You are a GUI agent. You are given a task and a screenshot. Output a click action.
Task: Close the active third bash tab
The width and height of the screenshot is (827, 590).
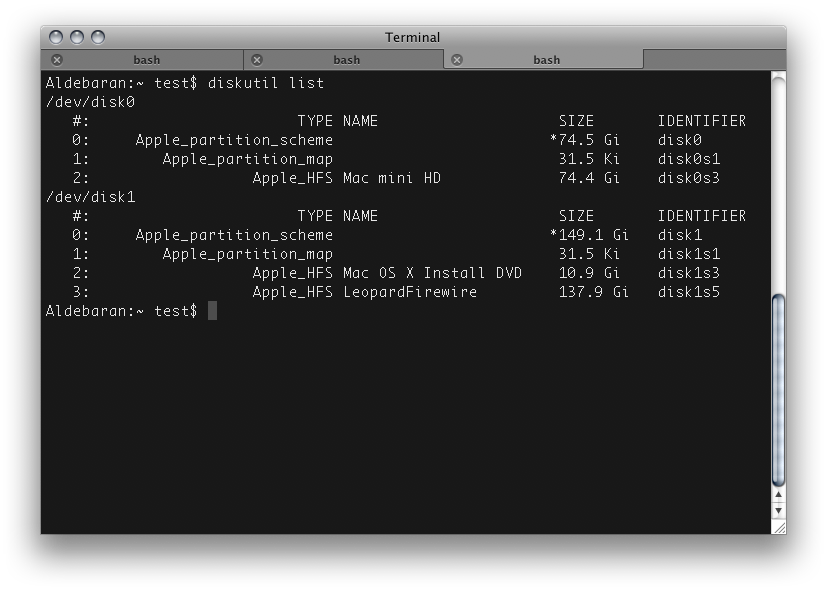(x=457, y=60)
